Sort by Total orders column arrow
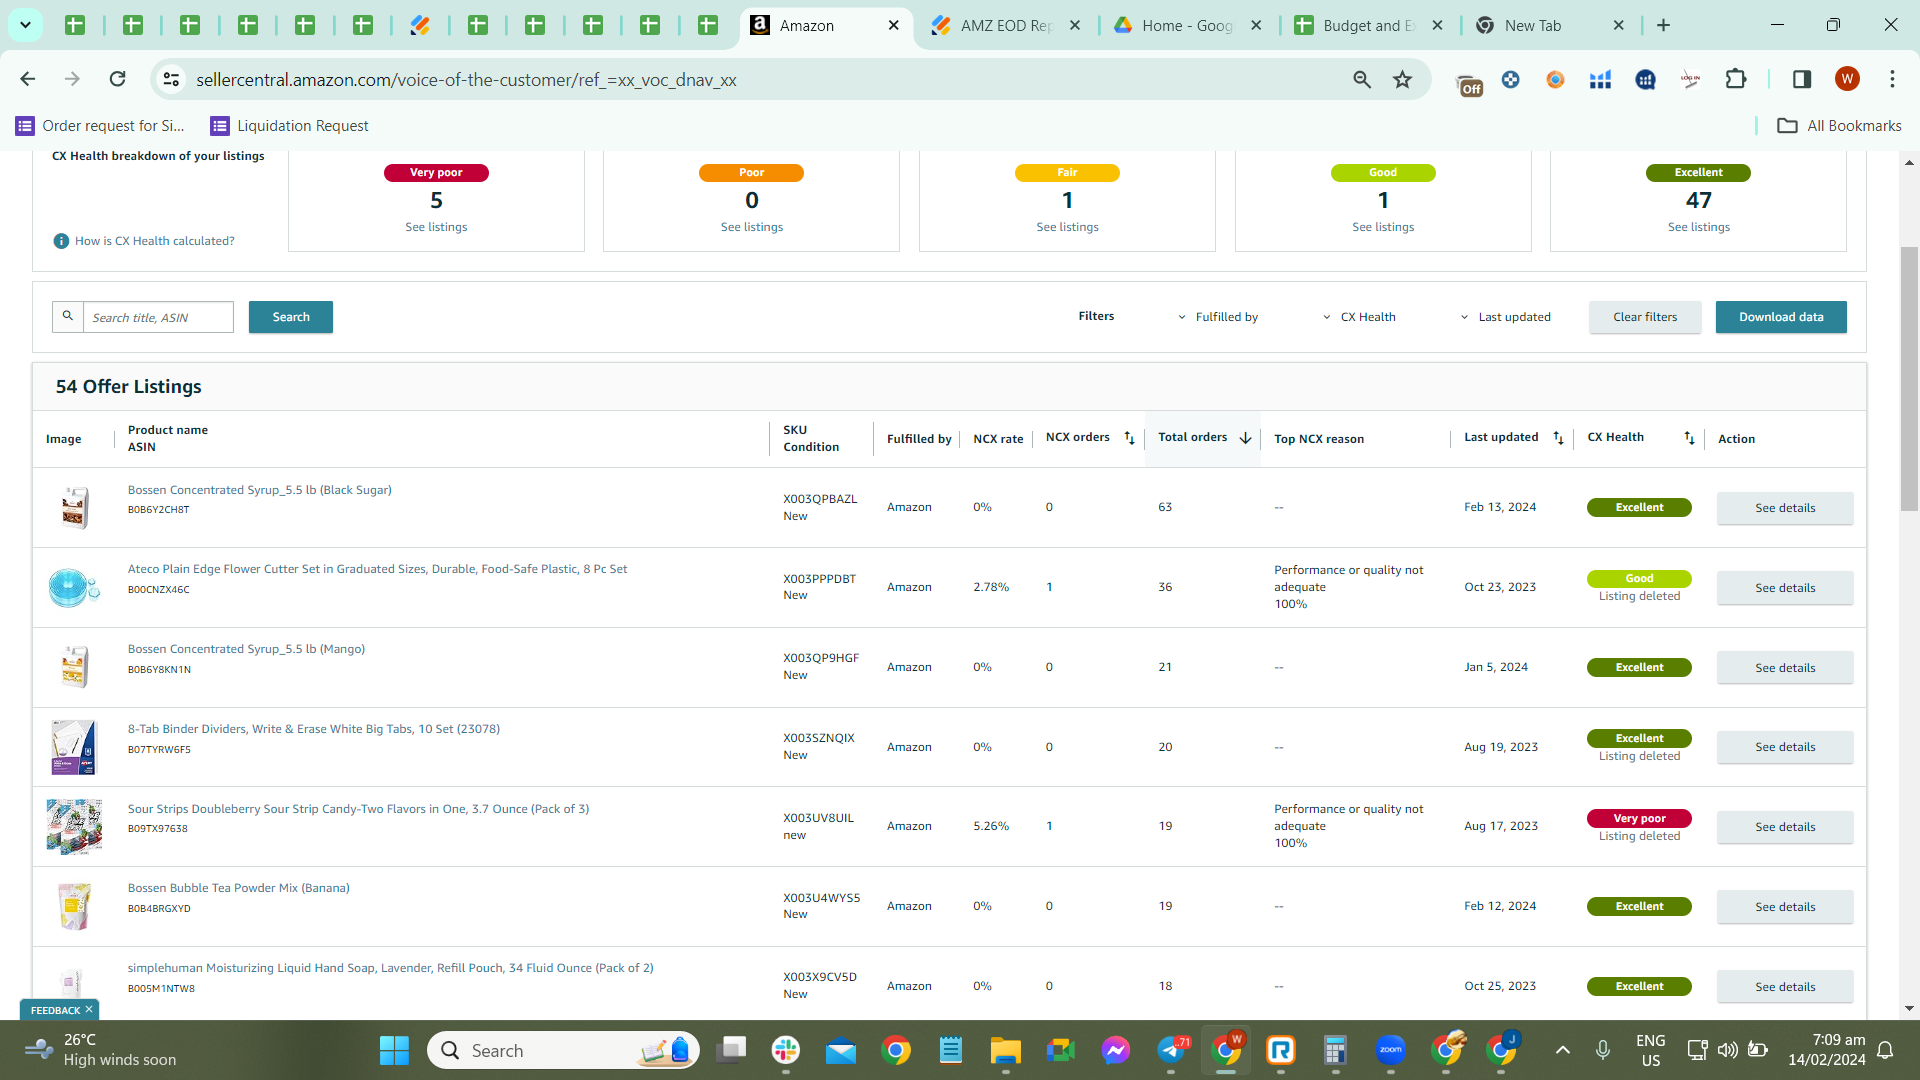Screen dimensions: 1920x1080 click(1245, 438)
